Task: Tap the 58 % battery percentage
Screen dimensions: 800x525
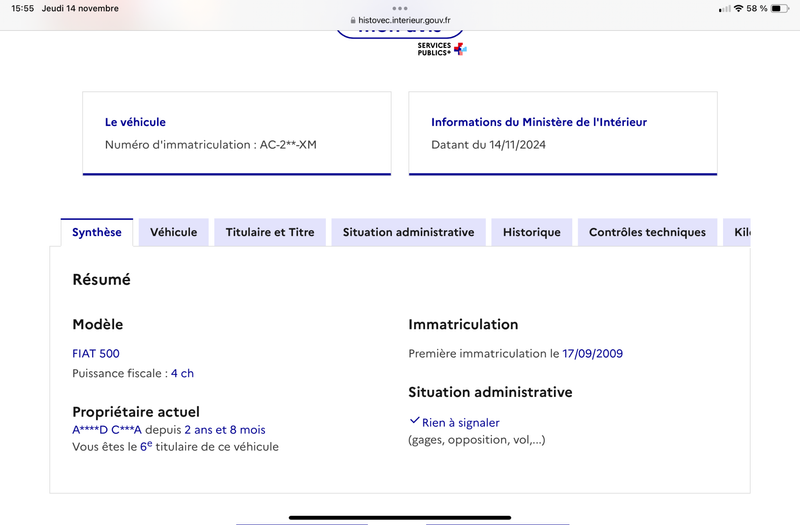Action: [x=757, y=9]
